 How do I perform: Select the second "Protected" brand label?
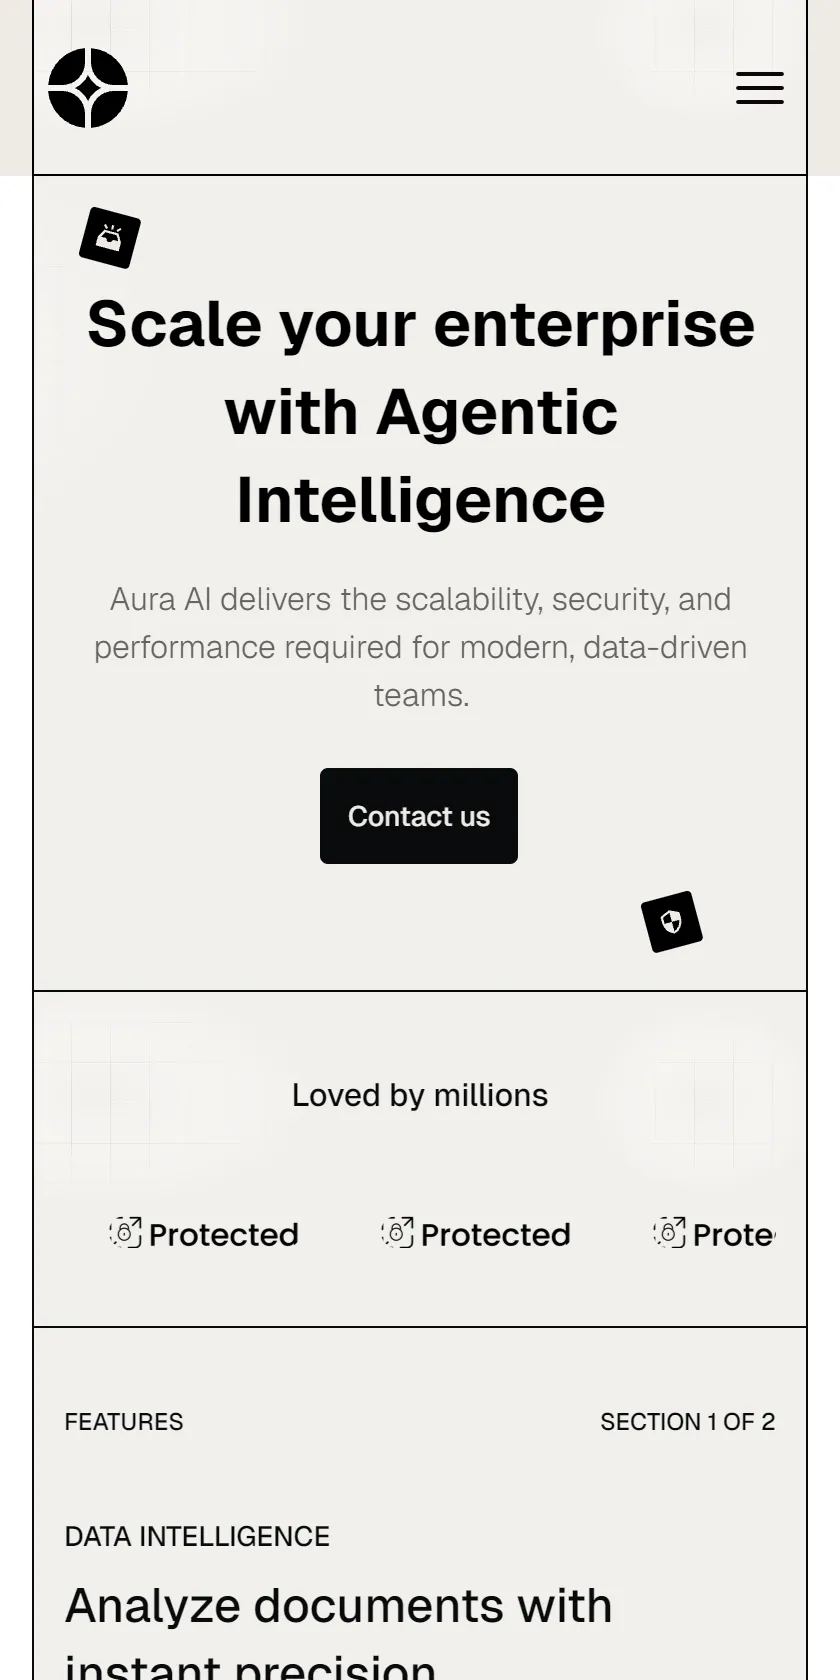(x=495, y=1235)
